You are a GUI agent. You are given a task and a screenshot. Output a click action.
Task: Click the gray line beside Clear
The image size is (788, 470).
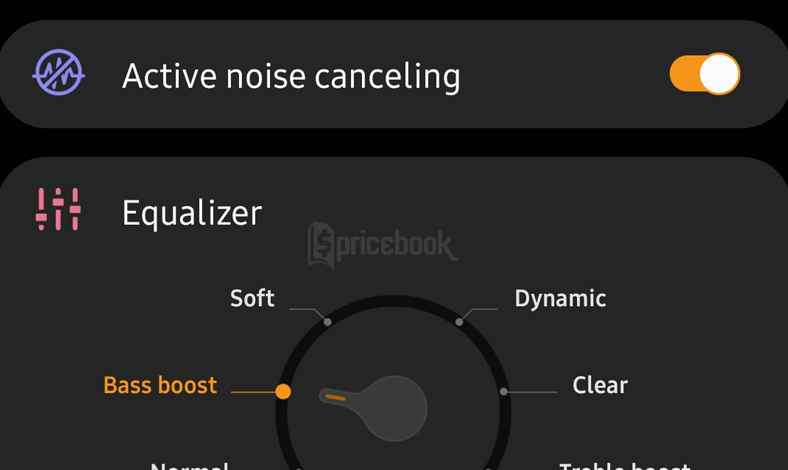[x=533, y=392]
